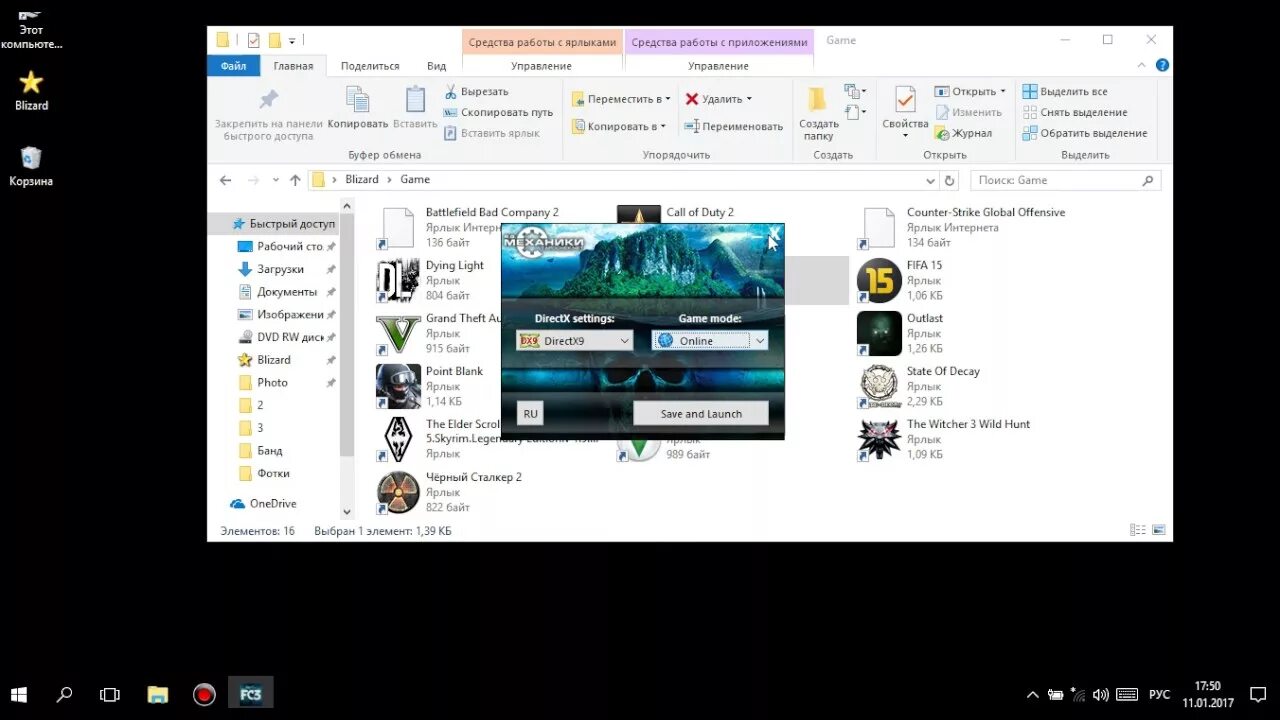Click the Up arrow navigation icon
This screenshot has width=1280, height=720.
pos(295,180)
